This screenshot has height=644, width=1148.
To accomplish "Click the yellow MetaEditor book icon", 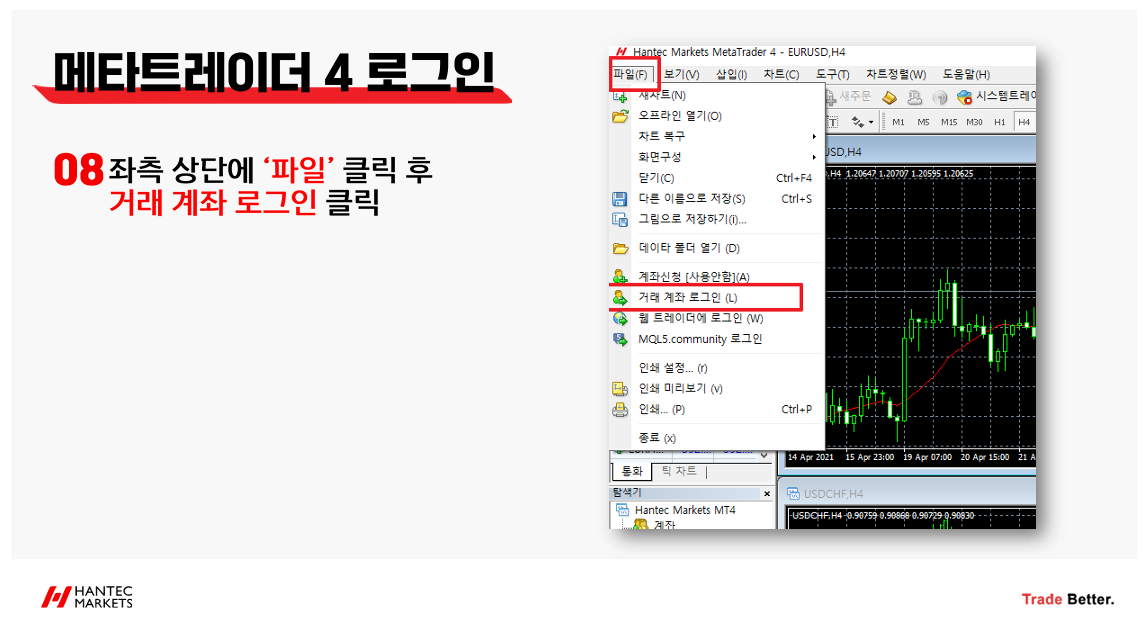I will click(x=889, y=97).
